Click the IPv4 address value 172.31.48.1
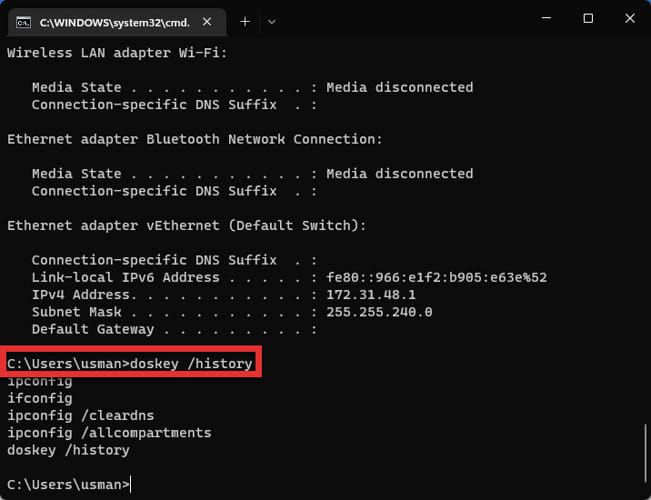 tap(371, 295)
